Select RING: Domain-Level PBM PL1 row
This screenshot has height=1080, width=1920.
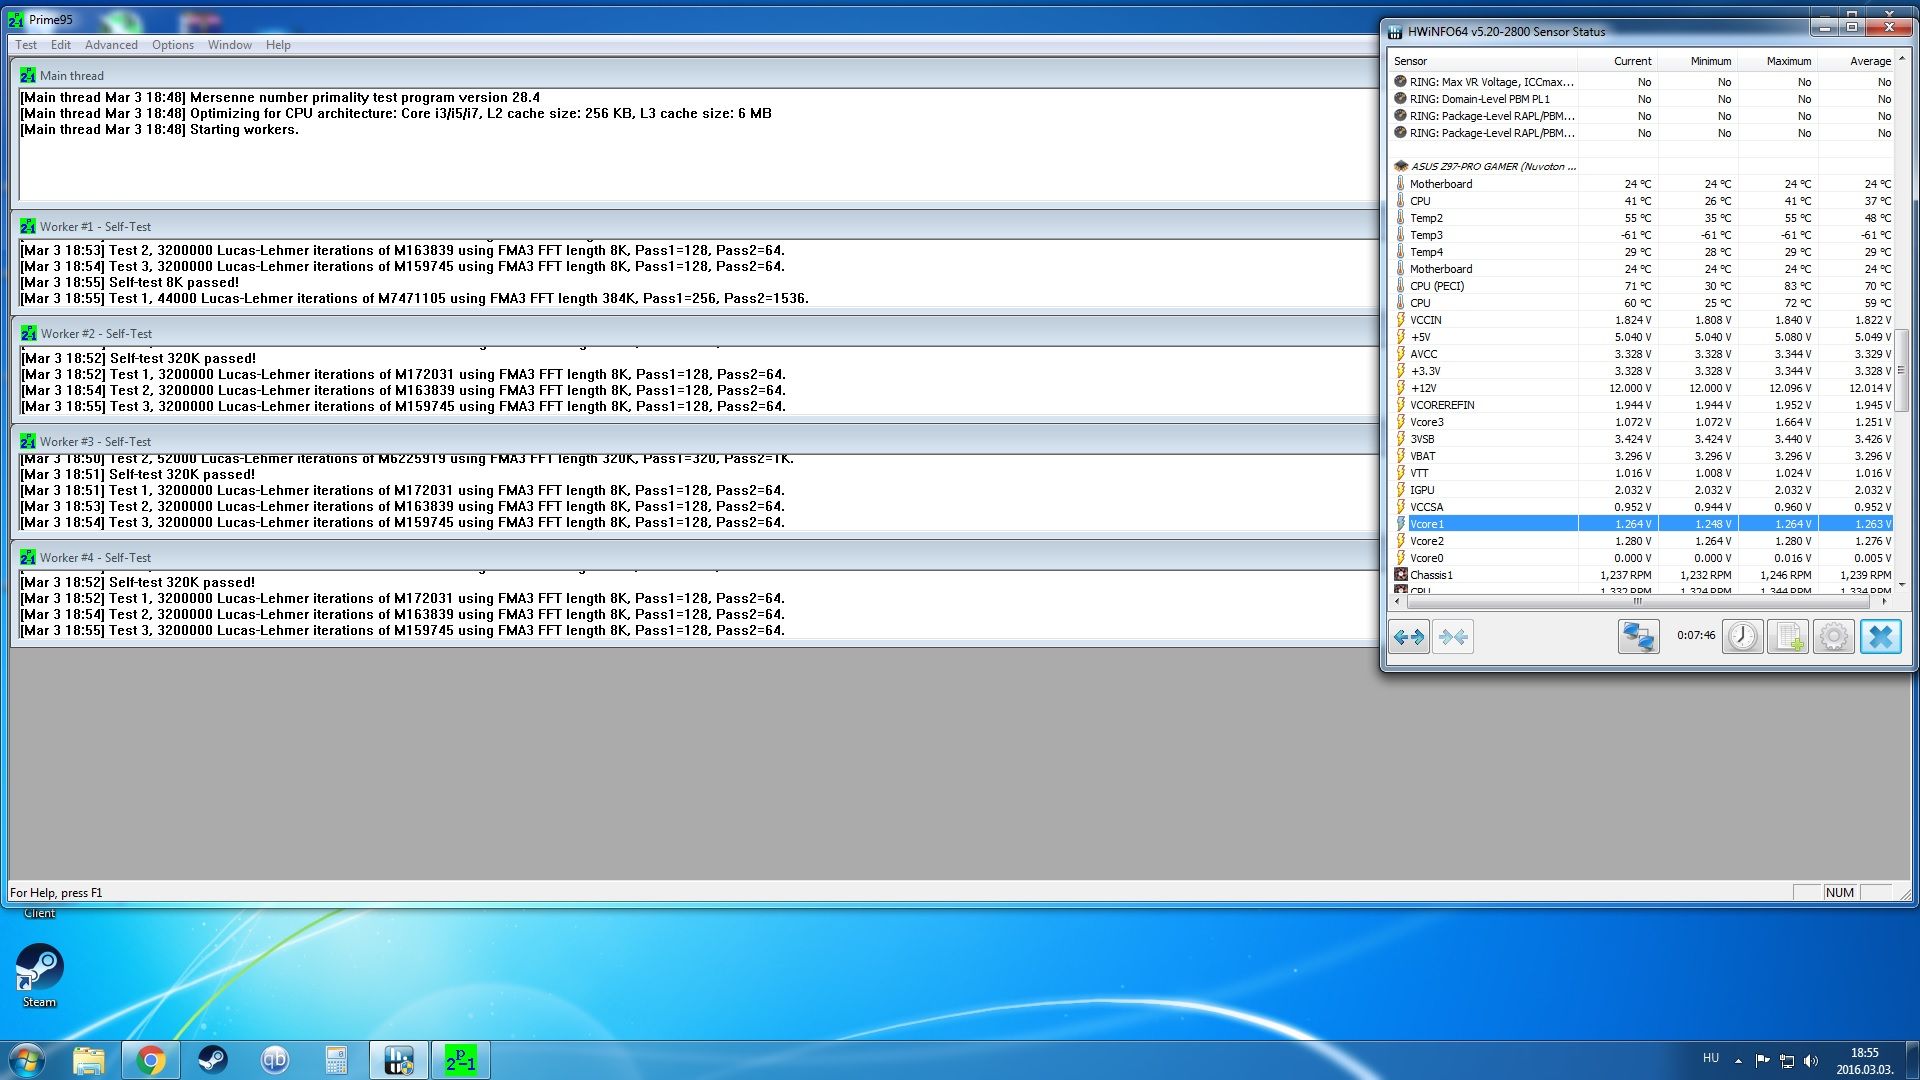click(x=1642, y=99)
